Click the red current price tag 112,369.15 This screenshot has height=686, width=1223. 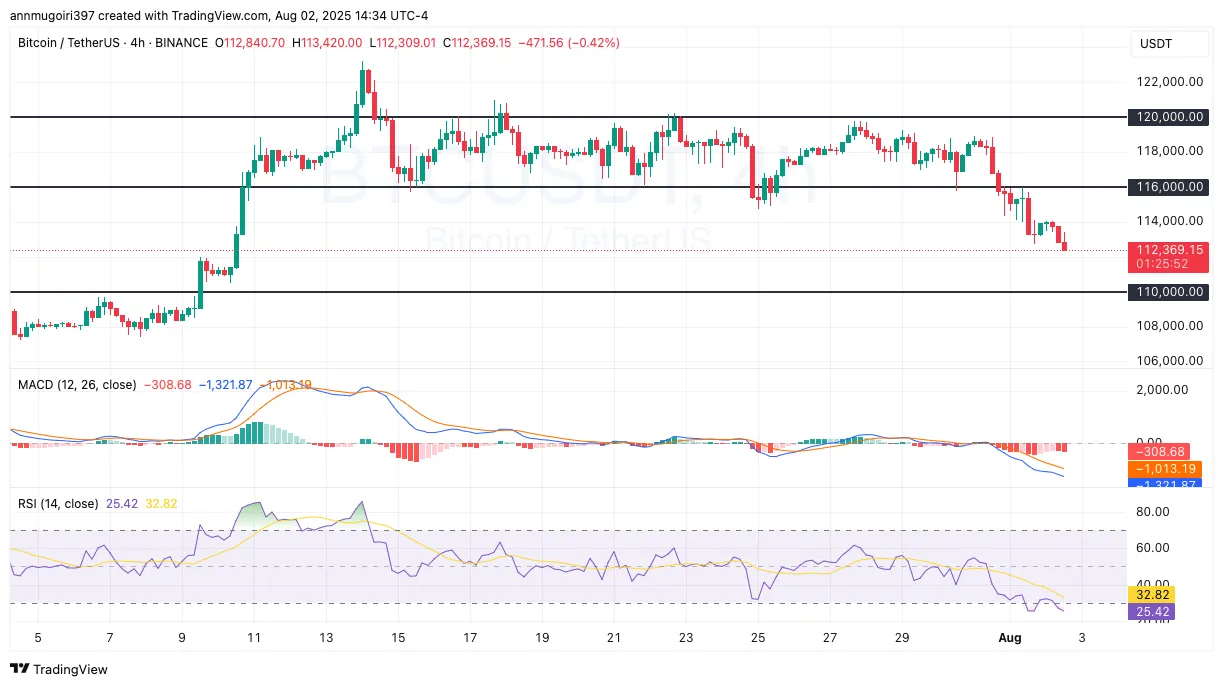click(x=1168, y=250)
